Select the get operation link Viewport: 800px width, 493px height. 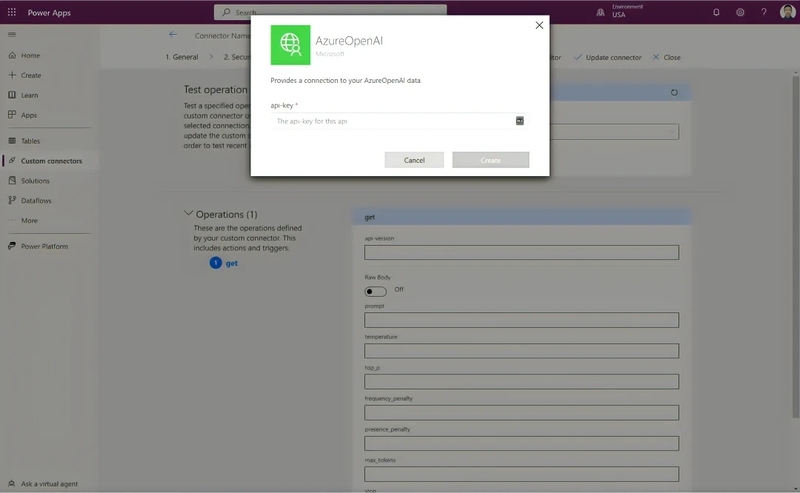(x=232, y=263)
